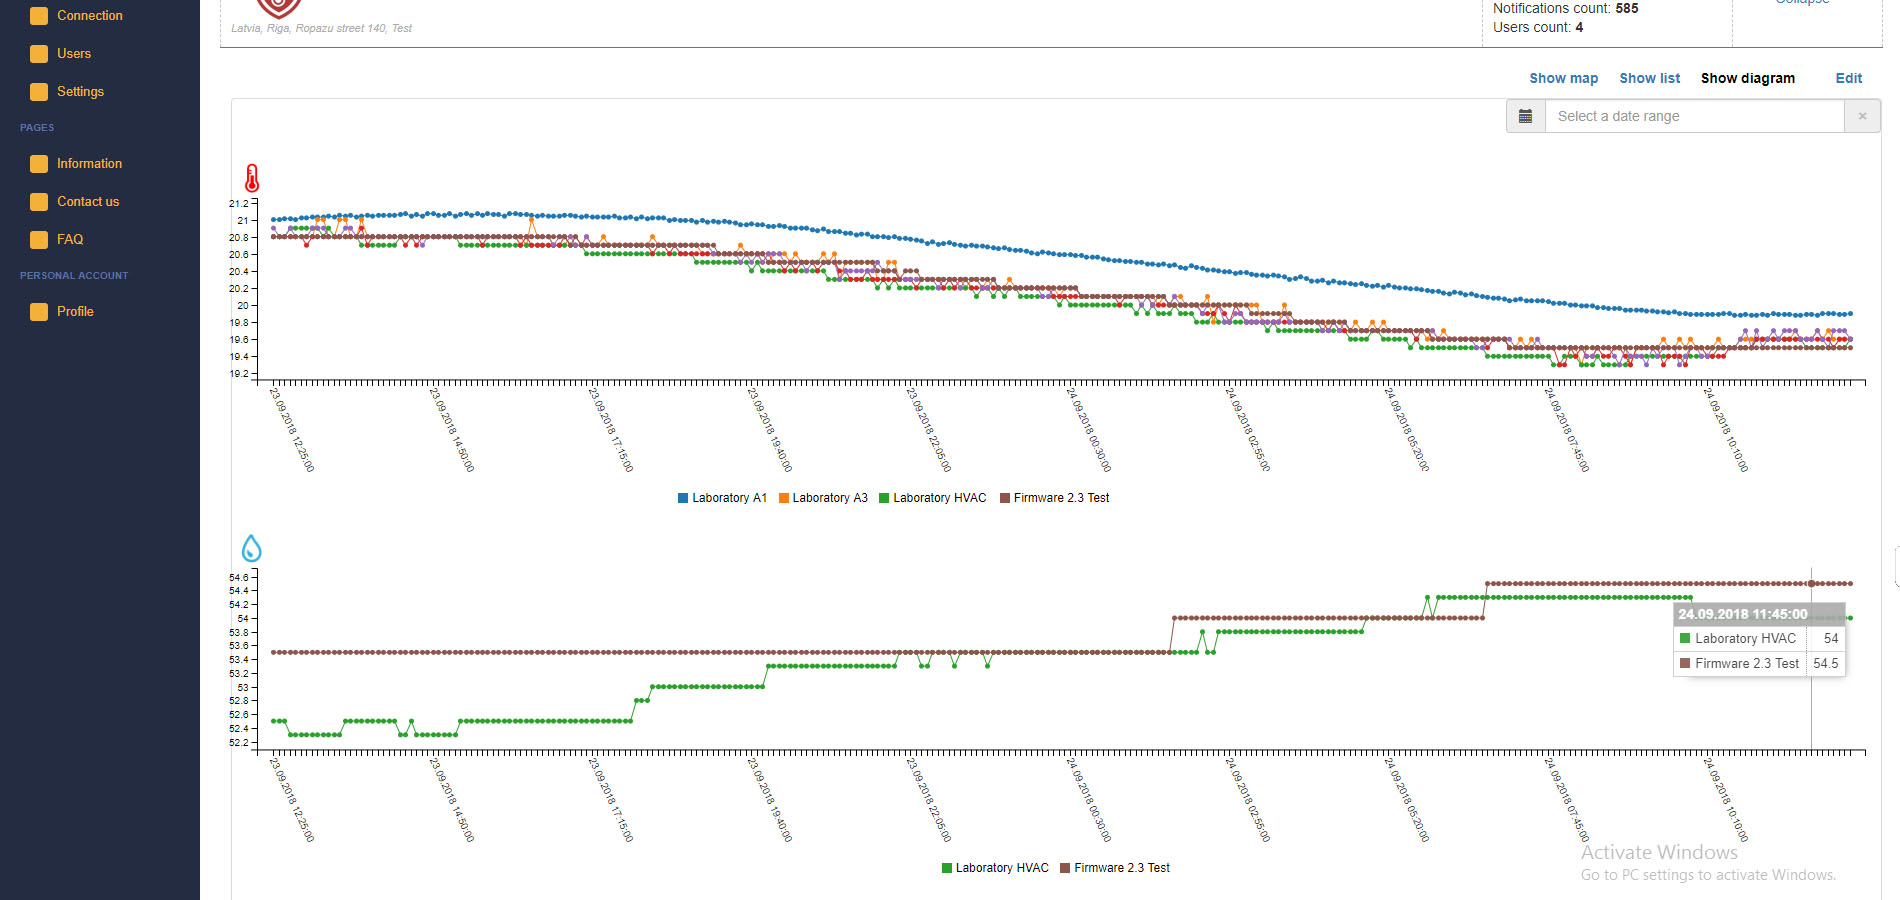Click the FAQ menu entry

coord(70,239)
